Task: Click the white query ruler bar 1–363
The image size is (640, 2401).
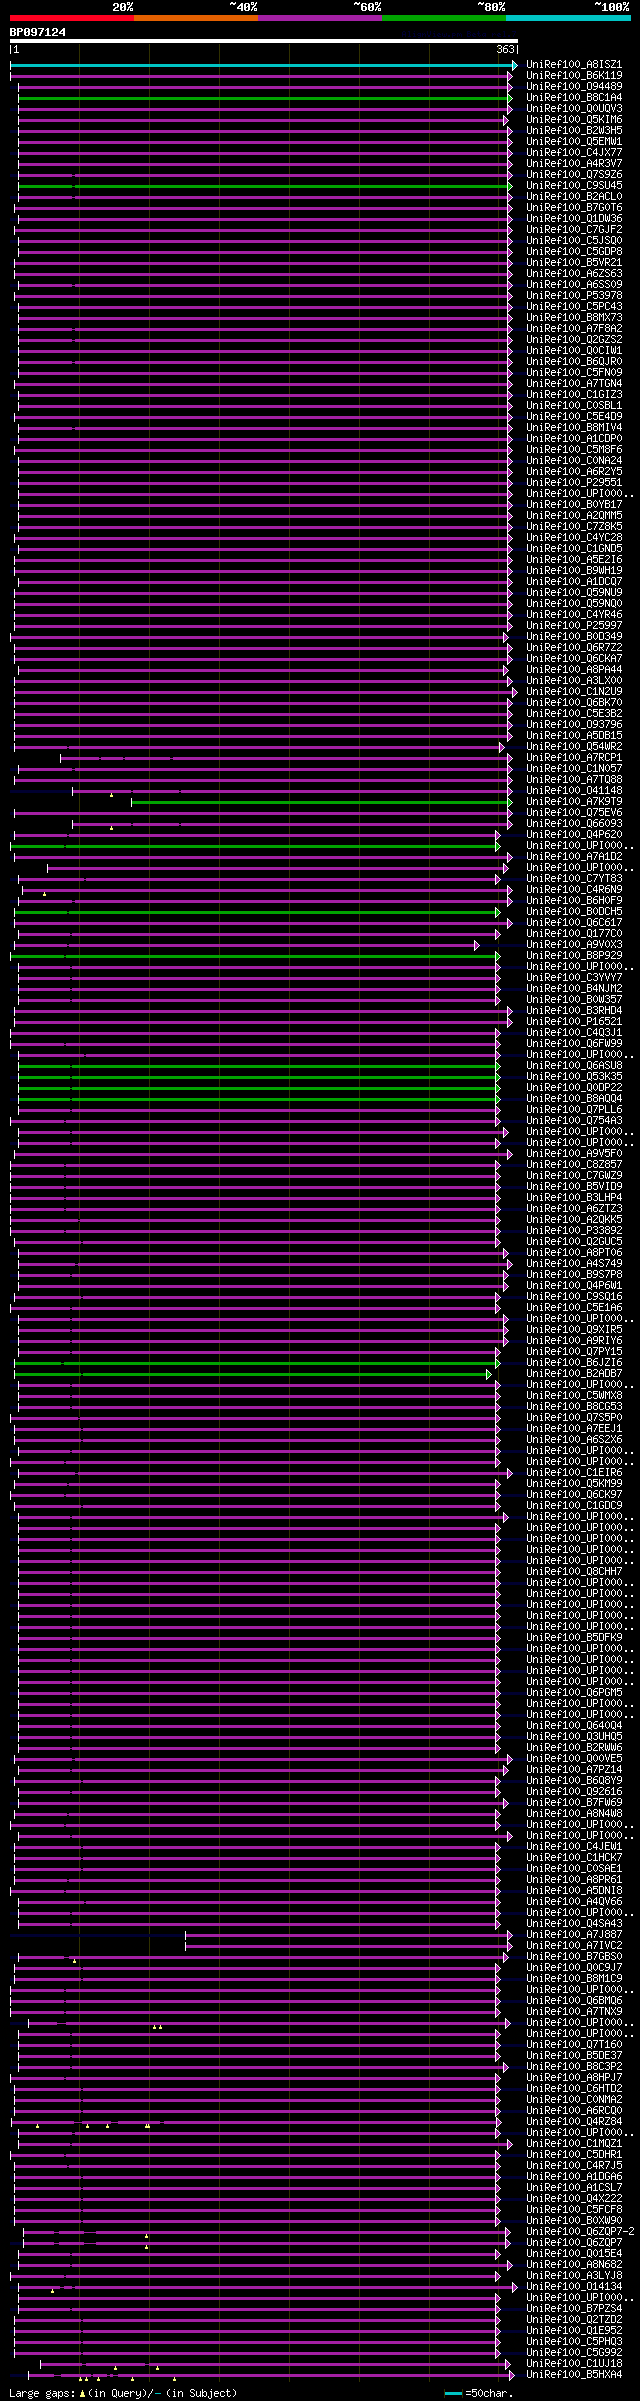Action: (x=264, y=42)
